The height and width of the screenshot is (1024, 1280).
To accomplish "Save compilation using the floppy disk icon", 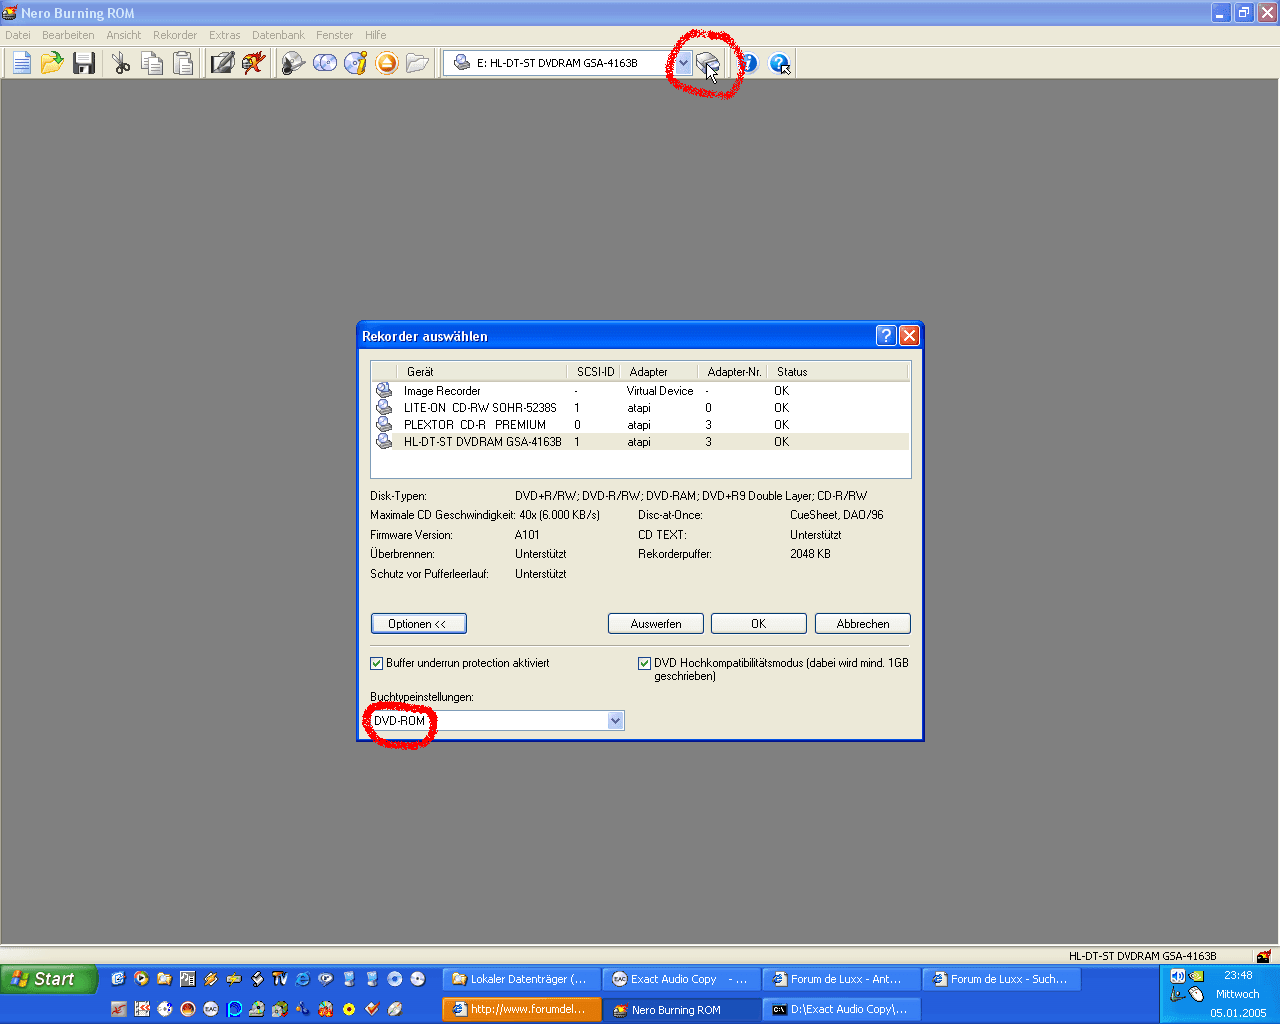I will [x=84, y=63].
